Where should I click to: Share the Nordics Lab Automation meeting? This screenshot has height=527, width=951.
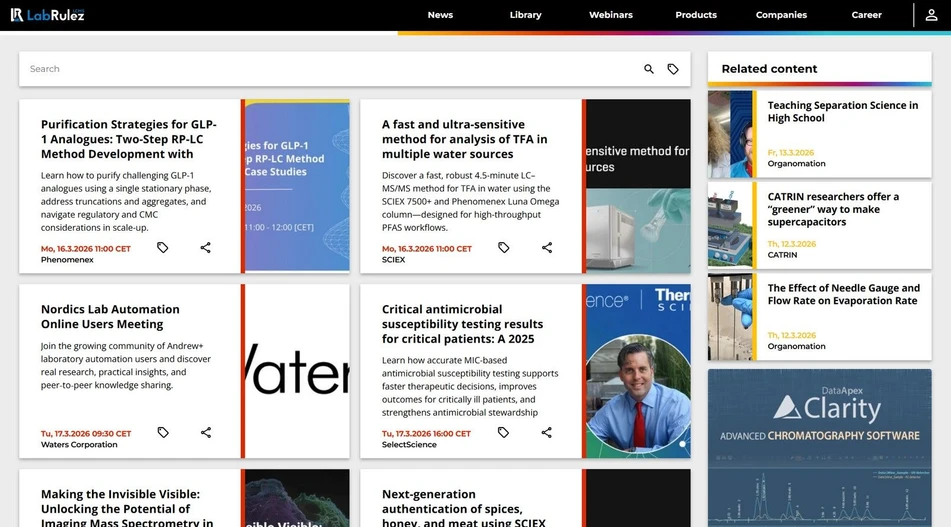point(206,433)
